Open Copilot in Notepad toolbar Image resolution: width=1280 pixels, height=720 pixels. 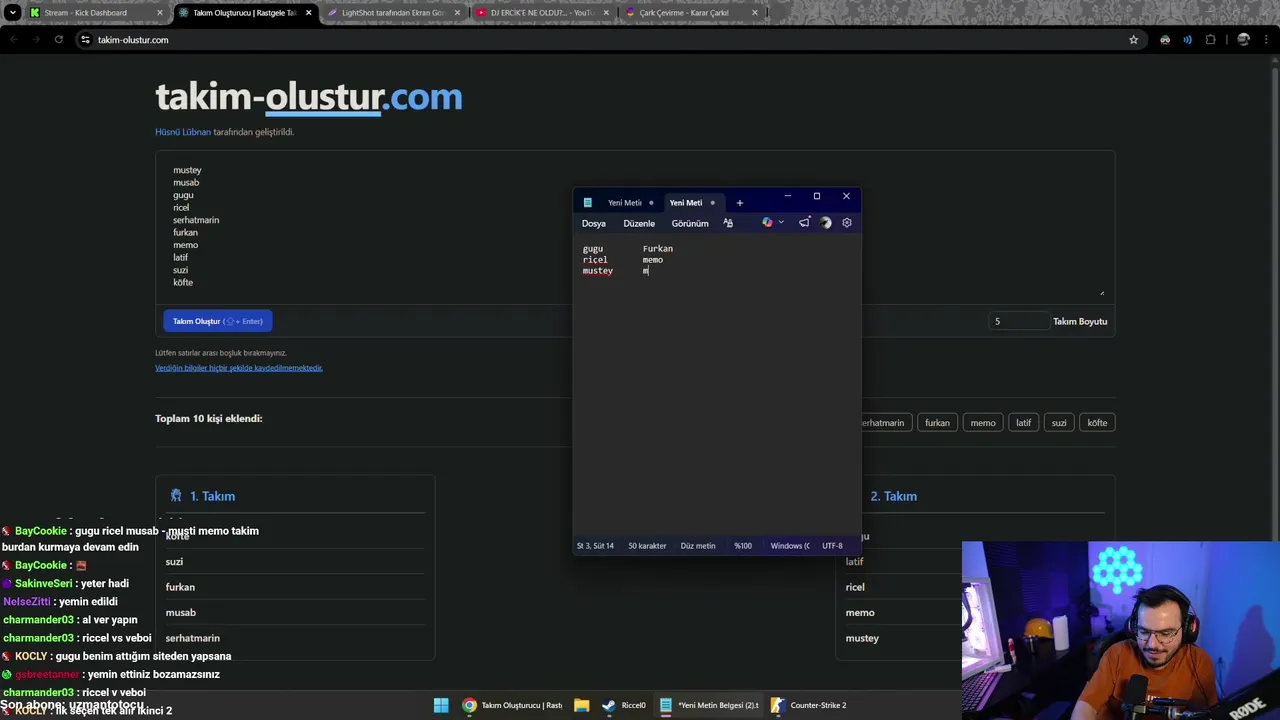tap(767, 223)
